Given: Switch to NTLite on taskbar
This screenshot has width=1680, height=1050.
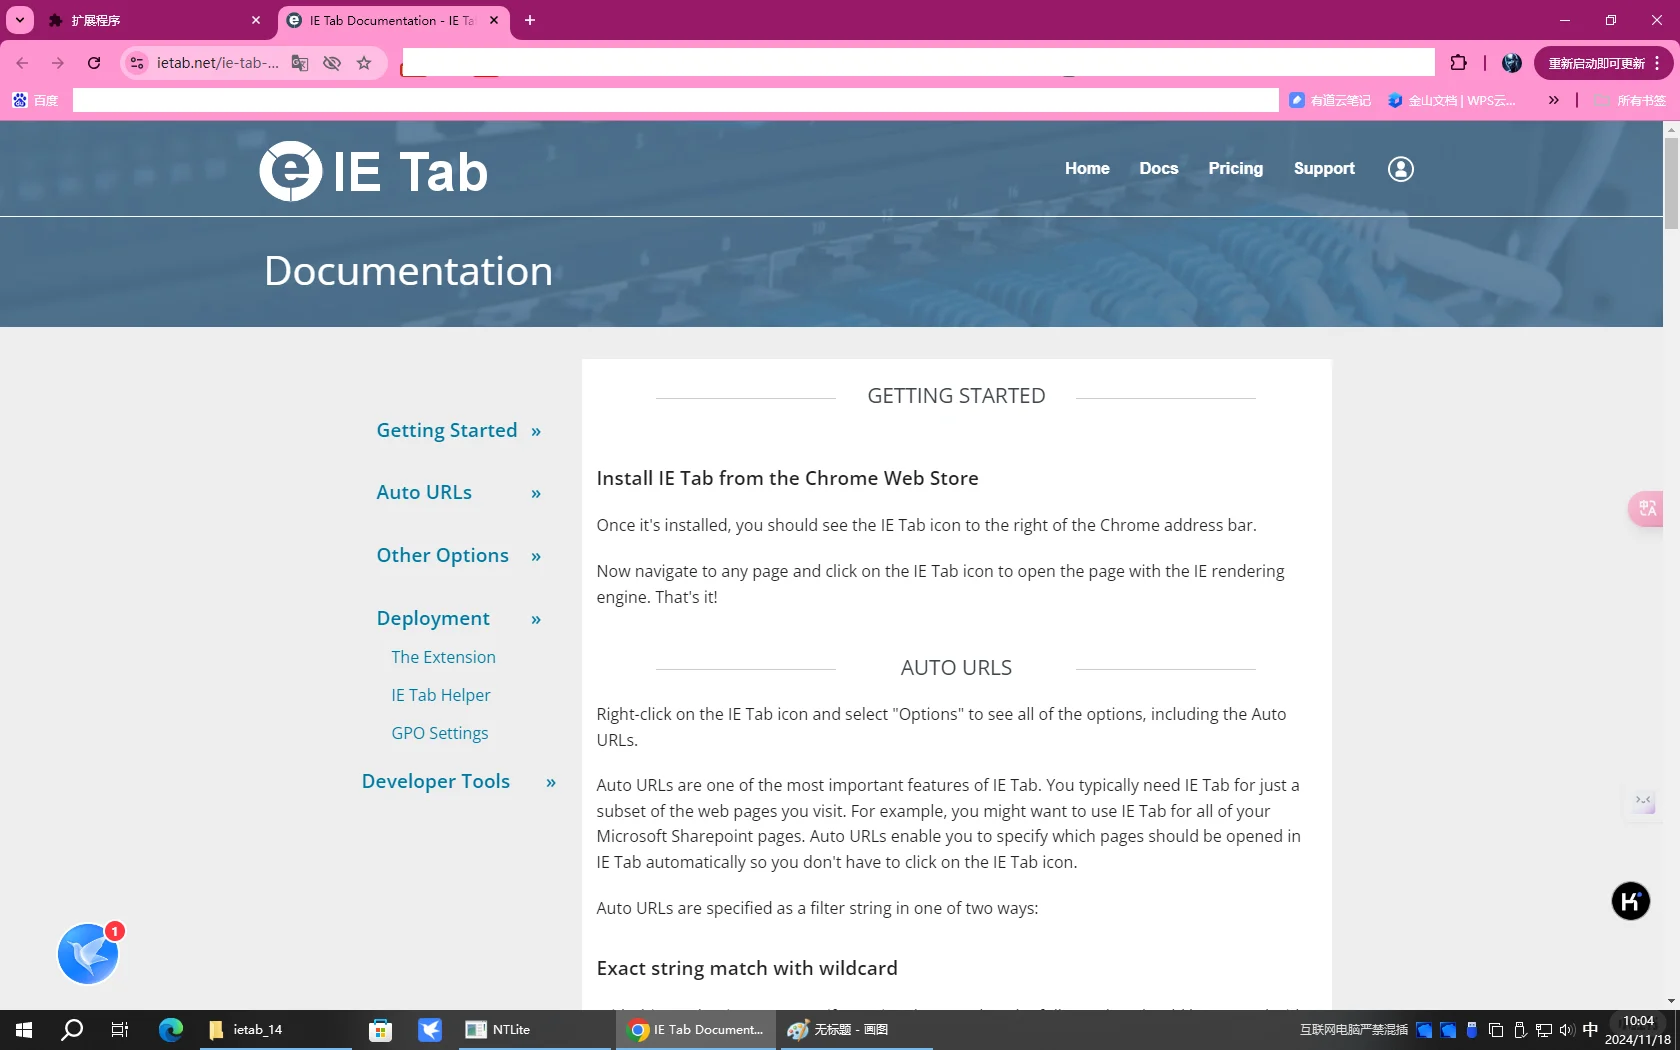Looking at the screenshot, I should click(x=534, y=1029).
